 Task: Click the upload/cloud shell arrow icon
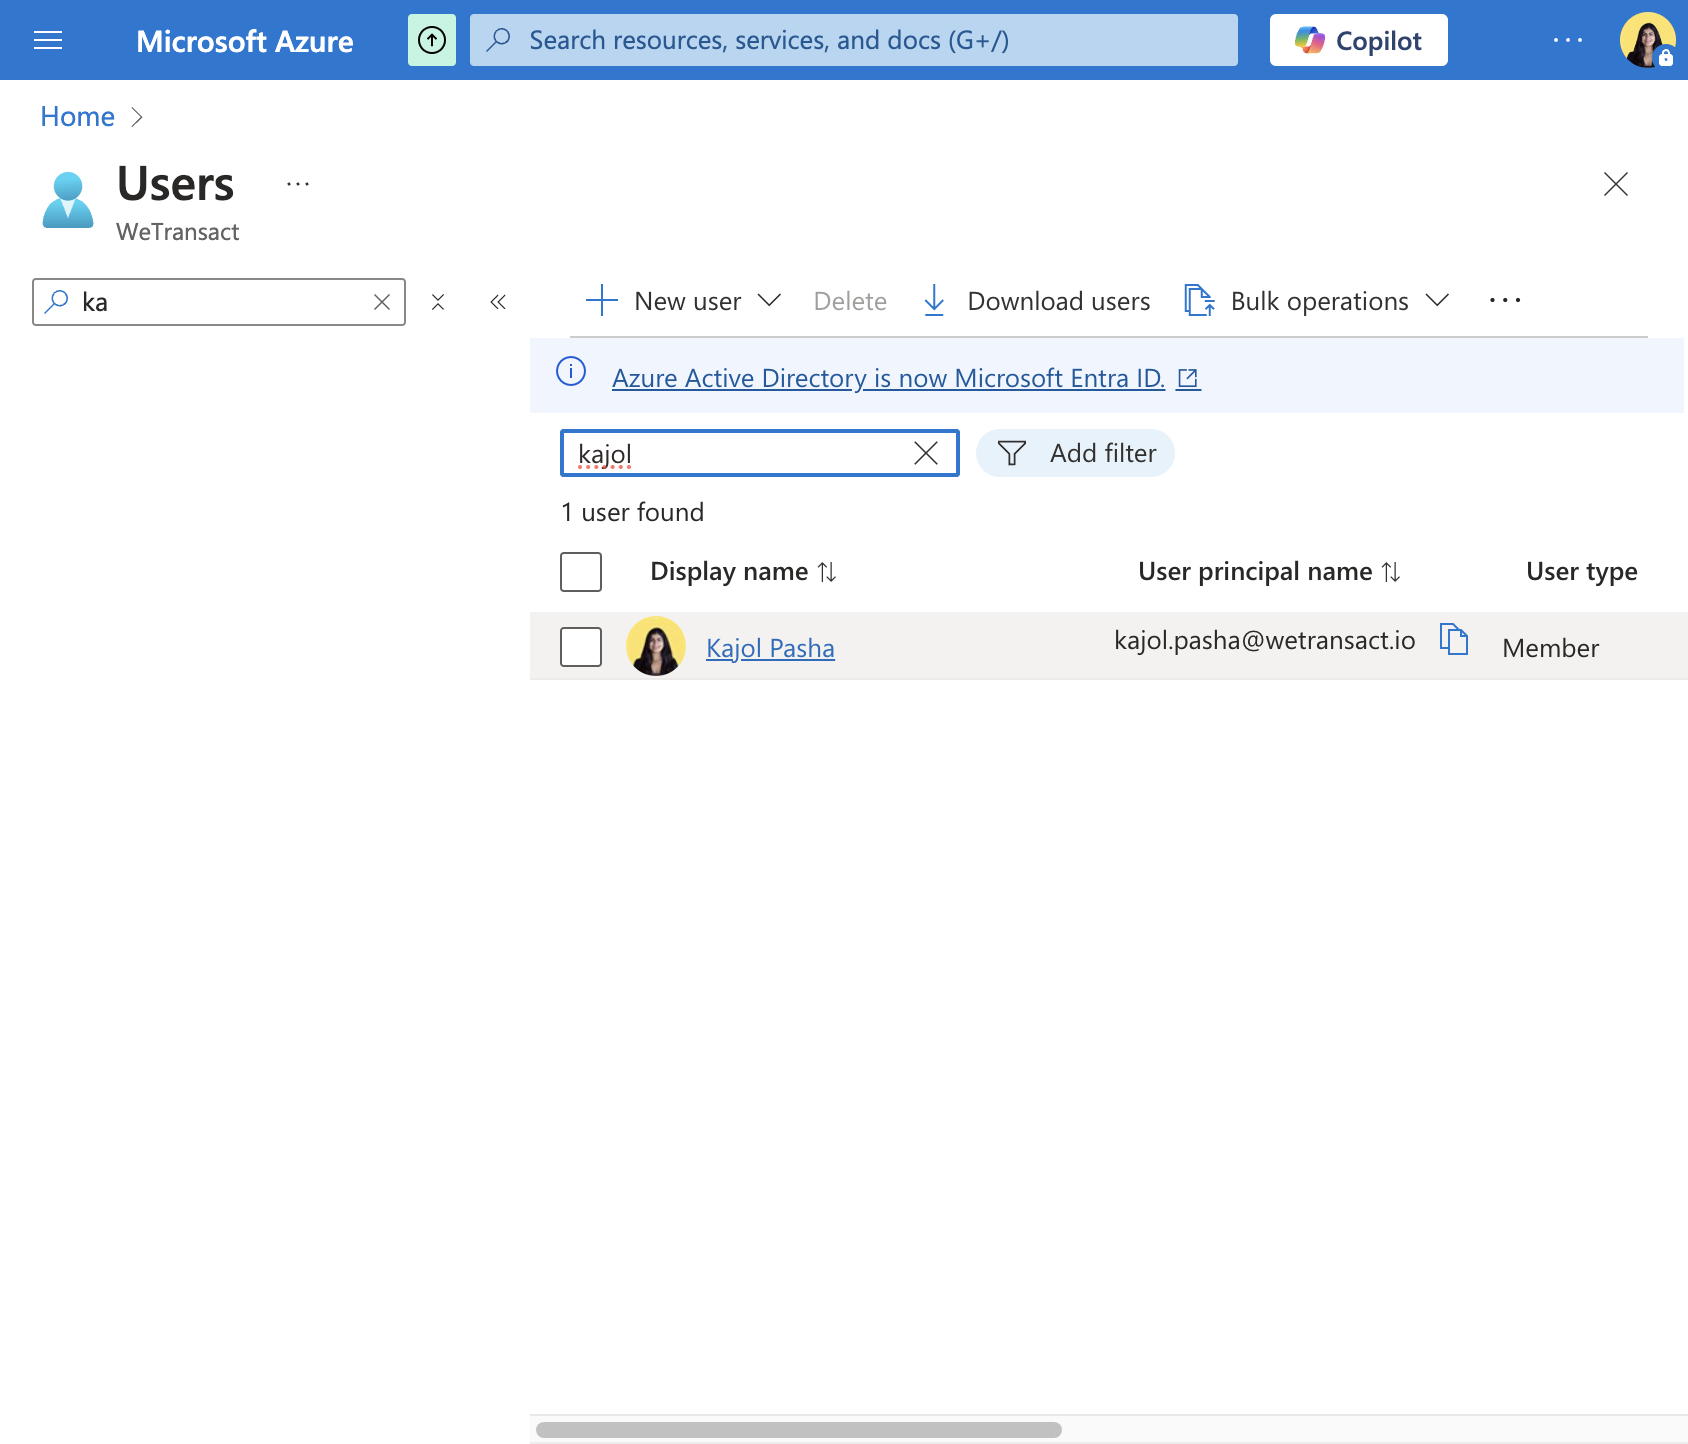432,40
